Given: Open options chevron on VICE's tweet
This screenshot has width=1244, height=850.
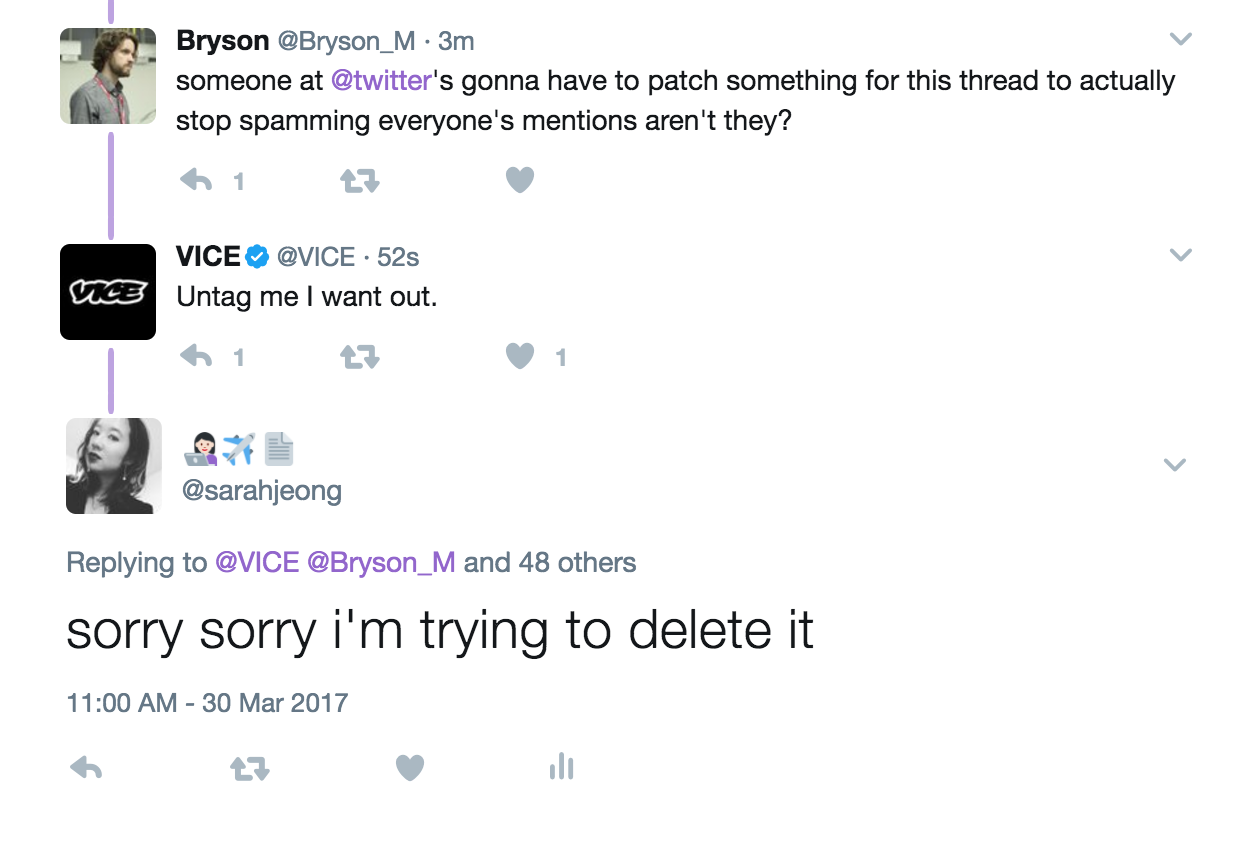Looking at the screenshot, I should 1180,256.
